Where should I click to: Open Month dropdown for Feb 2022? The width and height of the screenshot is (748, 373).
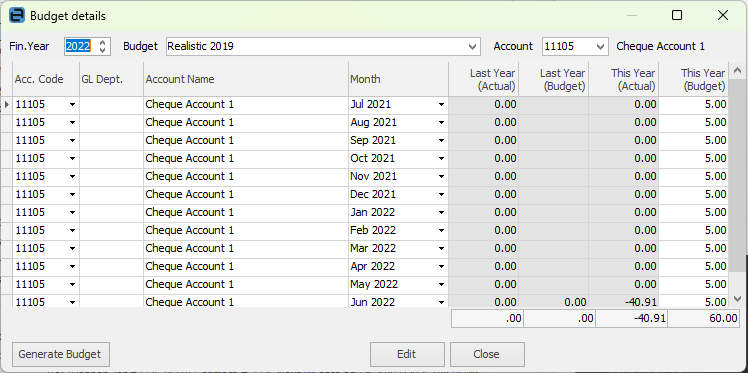pos(441,231)
